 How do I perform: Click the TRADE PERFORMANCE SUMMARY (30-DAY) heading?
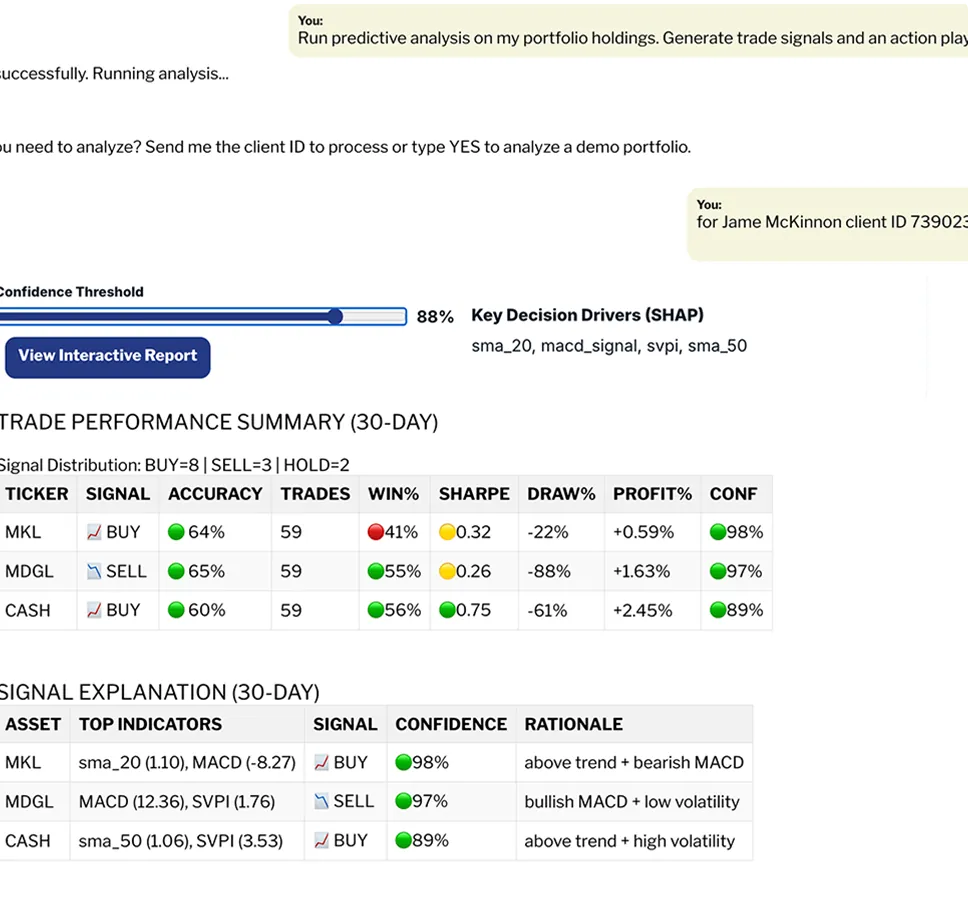[219, 422]
